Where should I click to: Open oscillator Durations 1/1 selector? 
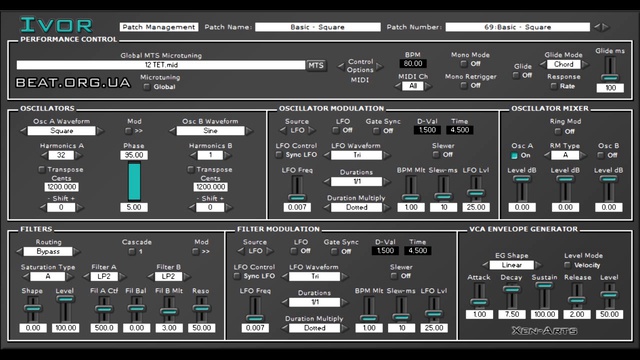click(357, 182)
